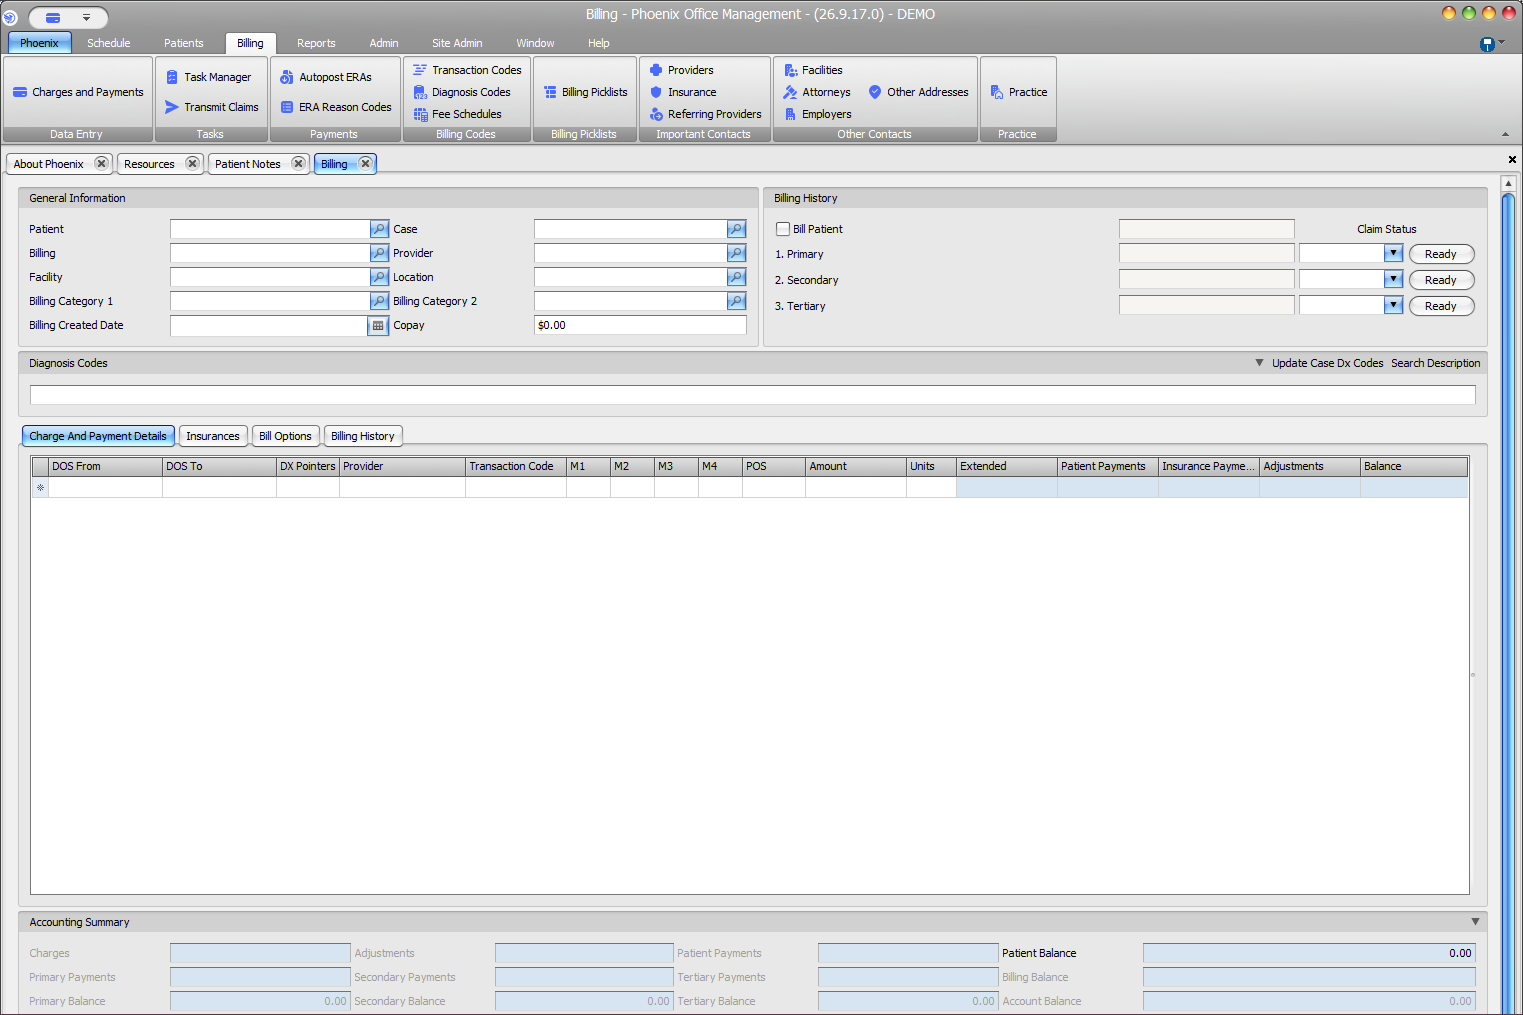Toggle the Bill Patient checkbox

coord(783,229)
